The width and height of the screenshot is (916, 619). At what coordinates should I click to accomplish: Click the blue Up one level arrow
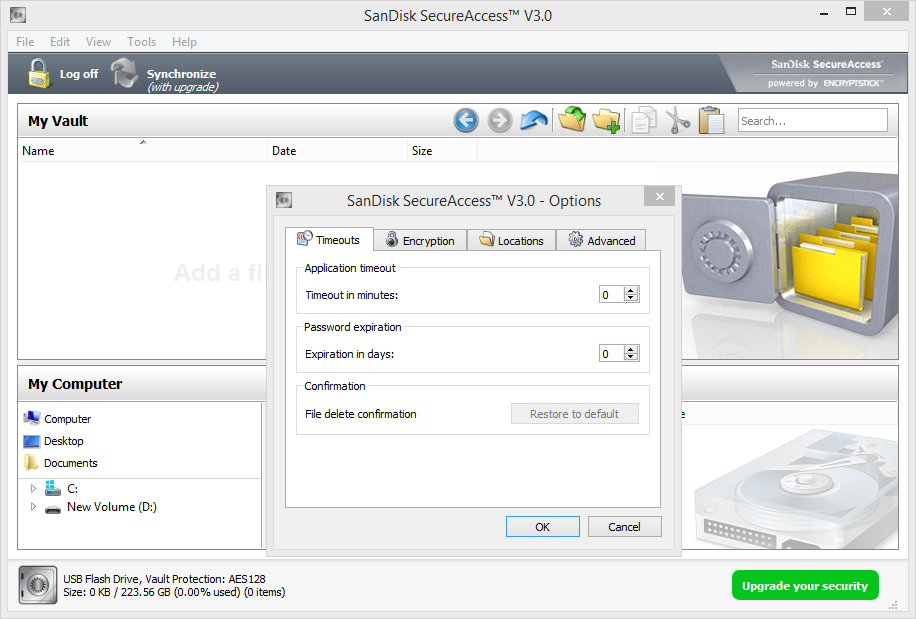click(x=534, y=120)
